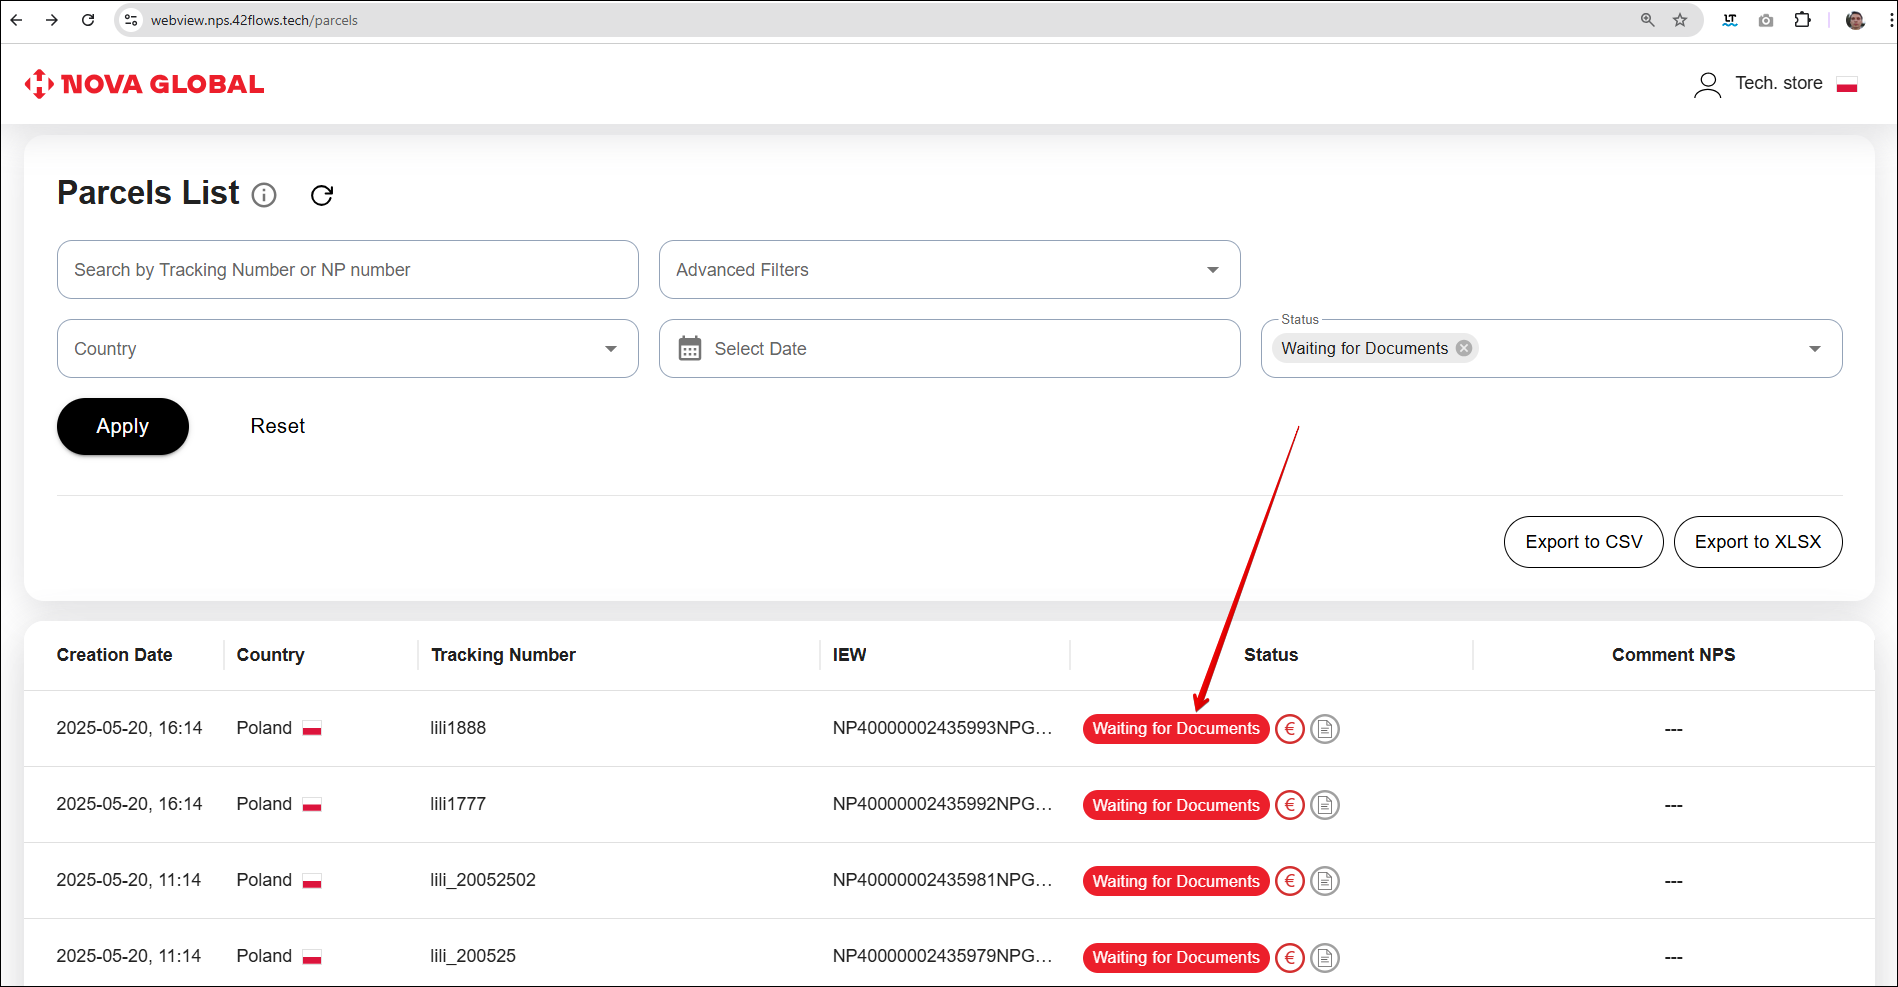
Task: Click the info icon next to Parcels List
Action: click(x=264, y=195)
